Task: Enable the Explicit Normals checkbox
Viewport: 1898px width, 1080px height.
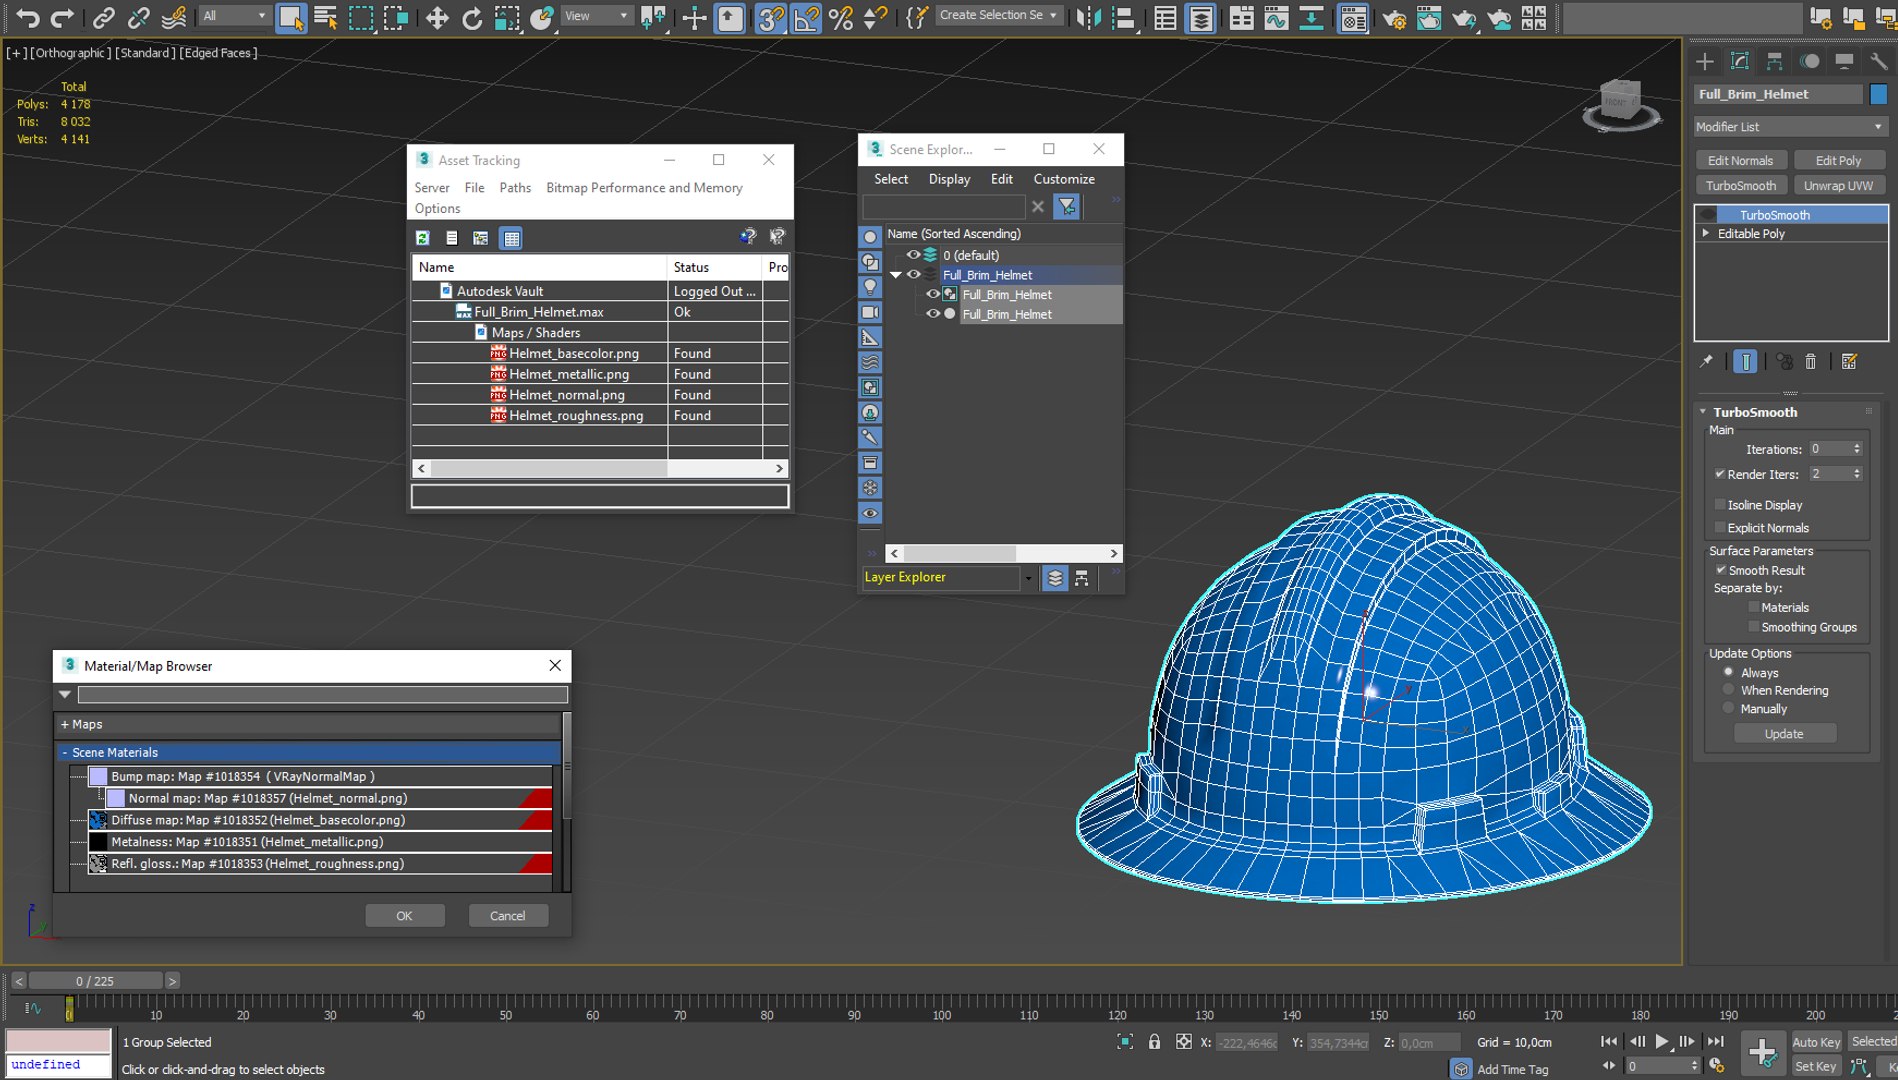Action: point(1720,528)
